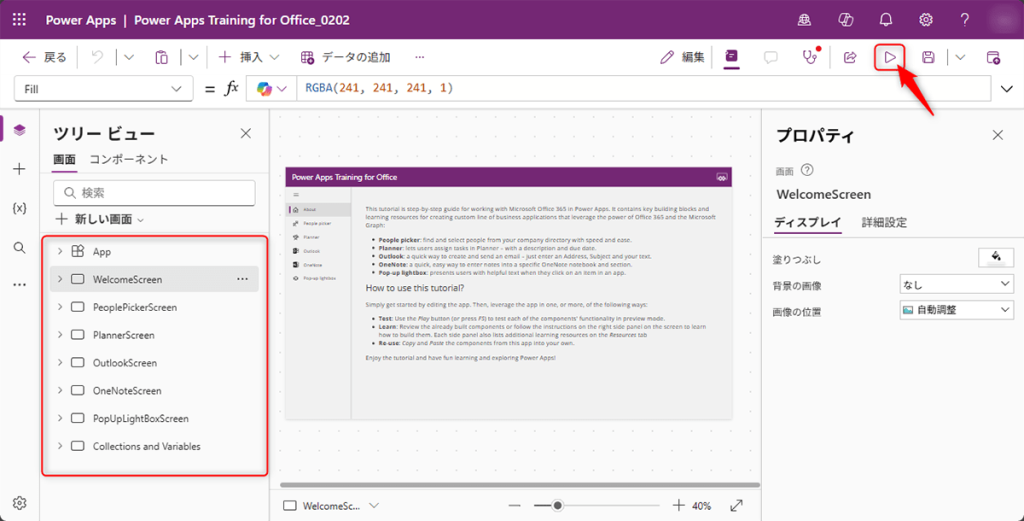Screen dimensions: 1024x521
Task: Open the 画像の位置 dropdown
Action: [x=957, y=310]
